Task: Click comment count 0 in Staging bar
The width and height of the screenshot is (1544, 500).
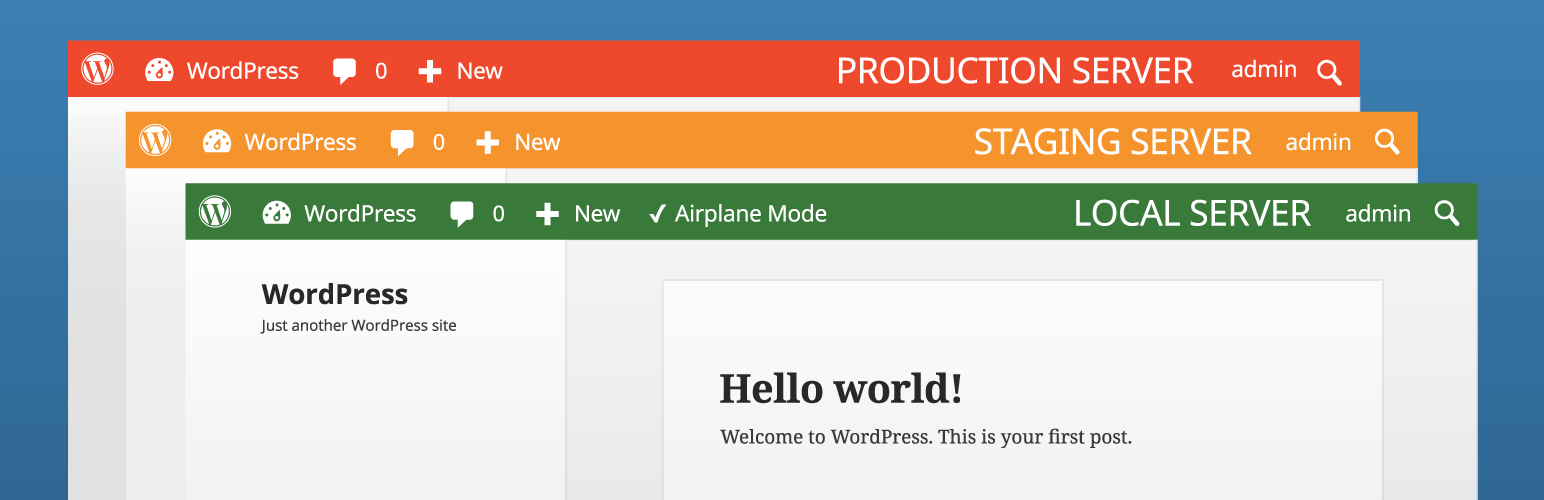Action: (x=439, y=143)
